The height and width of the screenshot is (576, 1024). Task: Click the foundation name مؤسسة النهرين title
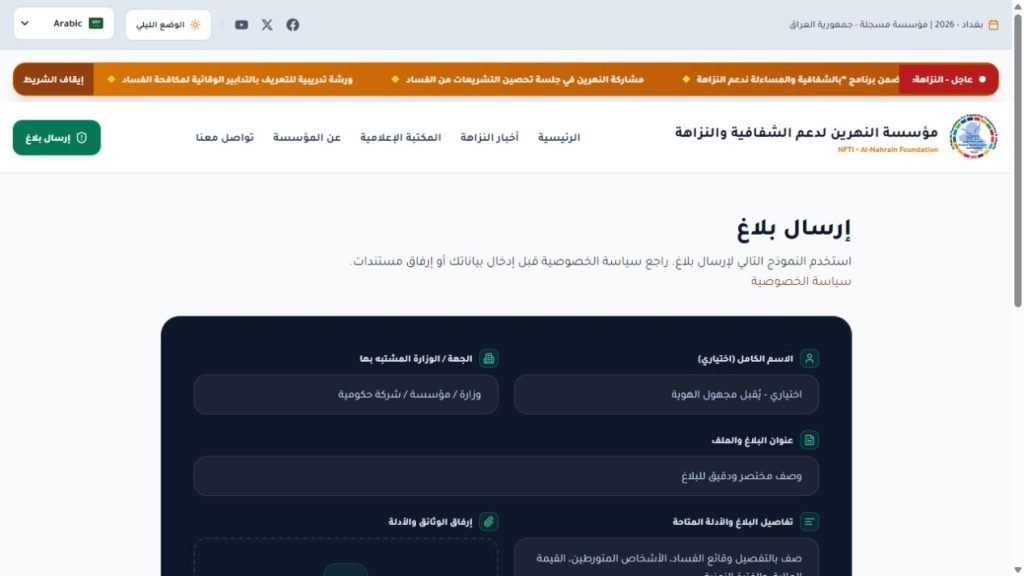(x=806, y=133)
